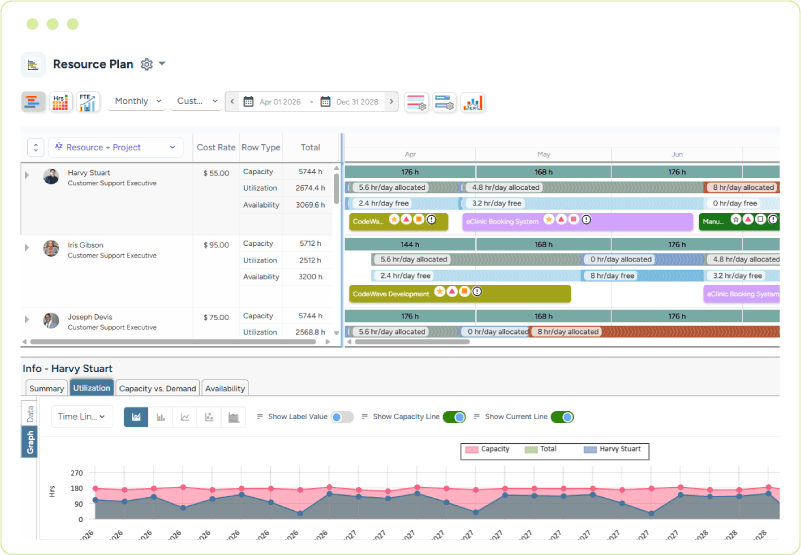Click the square icon on eClinic Booking System bar

pyautogui.click(x=574, y=219)
